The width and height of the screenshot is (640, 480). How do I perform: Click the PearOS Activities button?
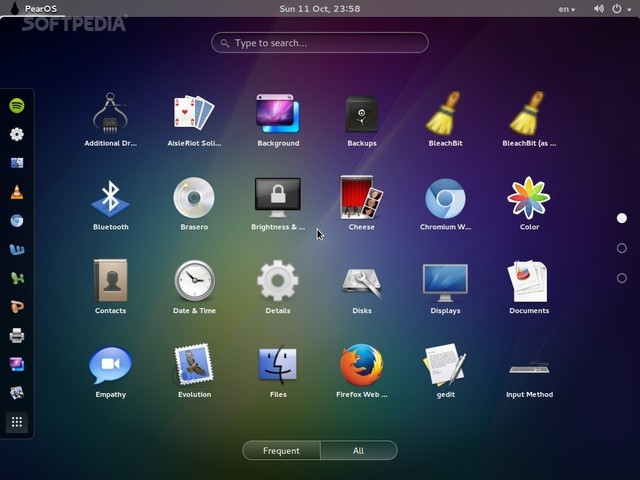click(x=33, y=9)
